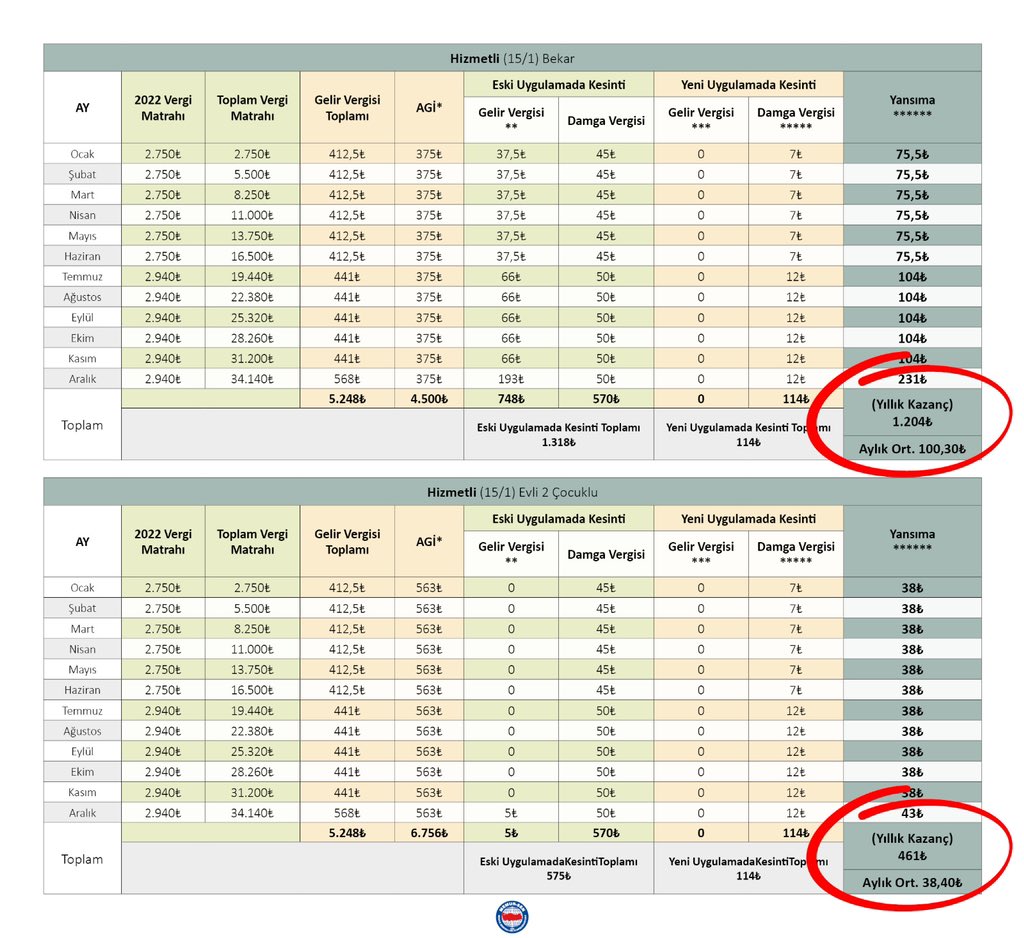Click the Toplam cell of the first table
Image resolution: width=1024 pixels, height=938 pixels.
(81, 425)
